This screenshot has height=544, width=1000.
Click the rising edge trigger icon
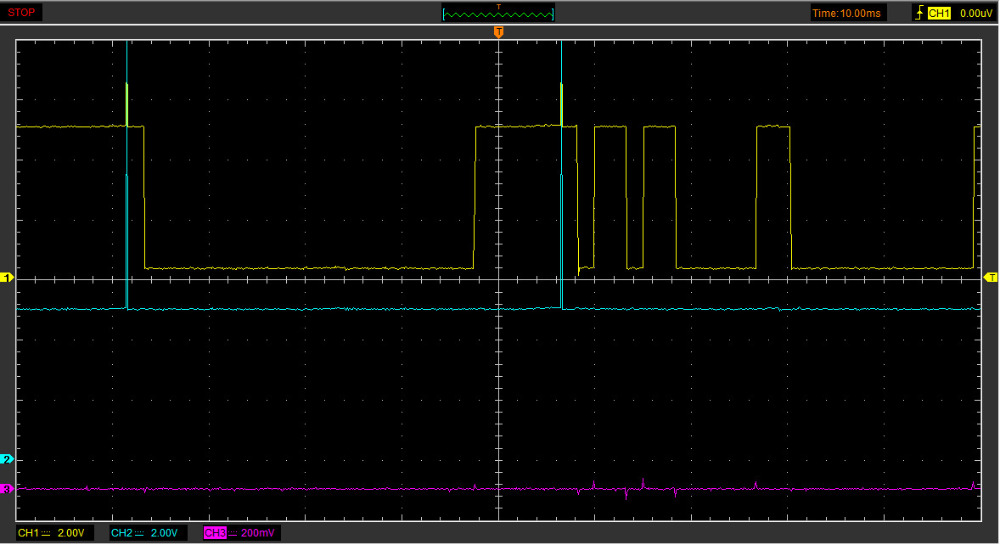[x=918, y=13]
